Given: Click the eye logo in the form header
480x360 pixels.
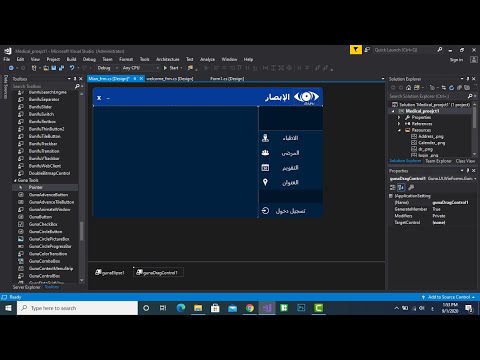Looking at the screenshot, I should (306, 97).
